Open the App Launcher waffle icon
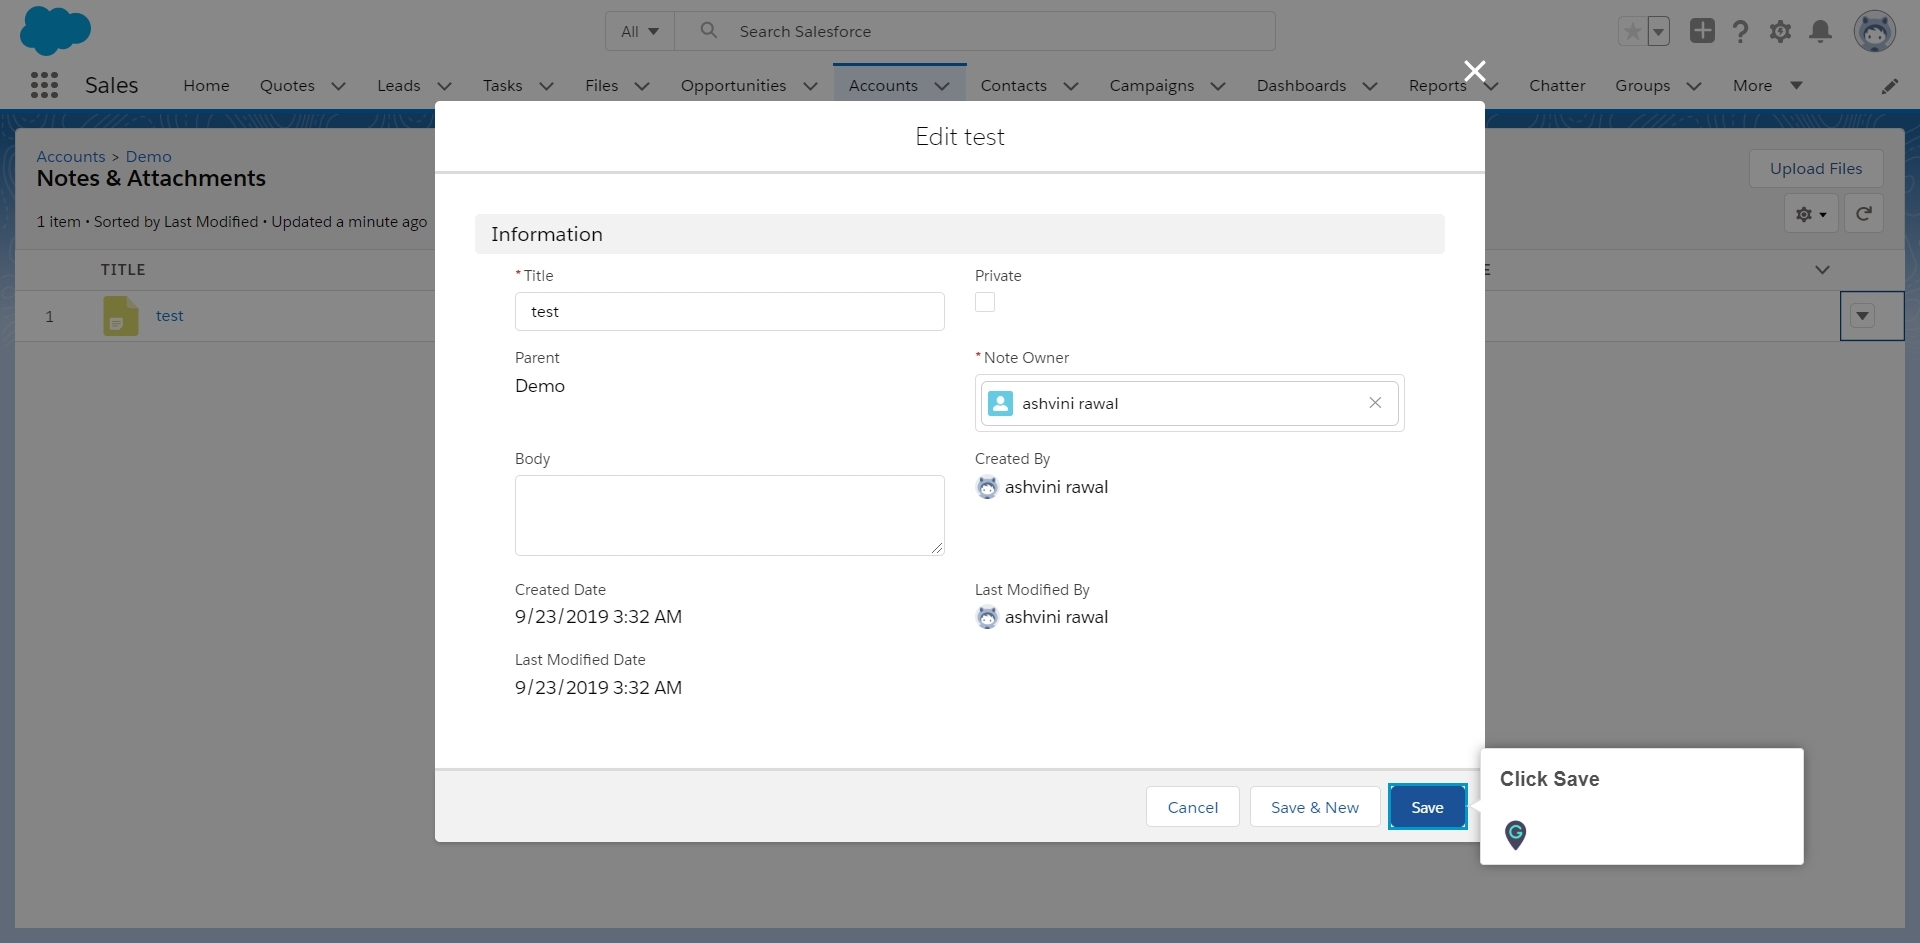 [44, 85]
